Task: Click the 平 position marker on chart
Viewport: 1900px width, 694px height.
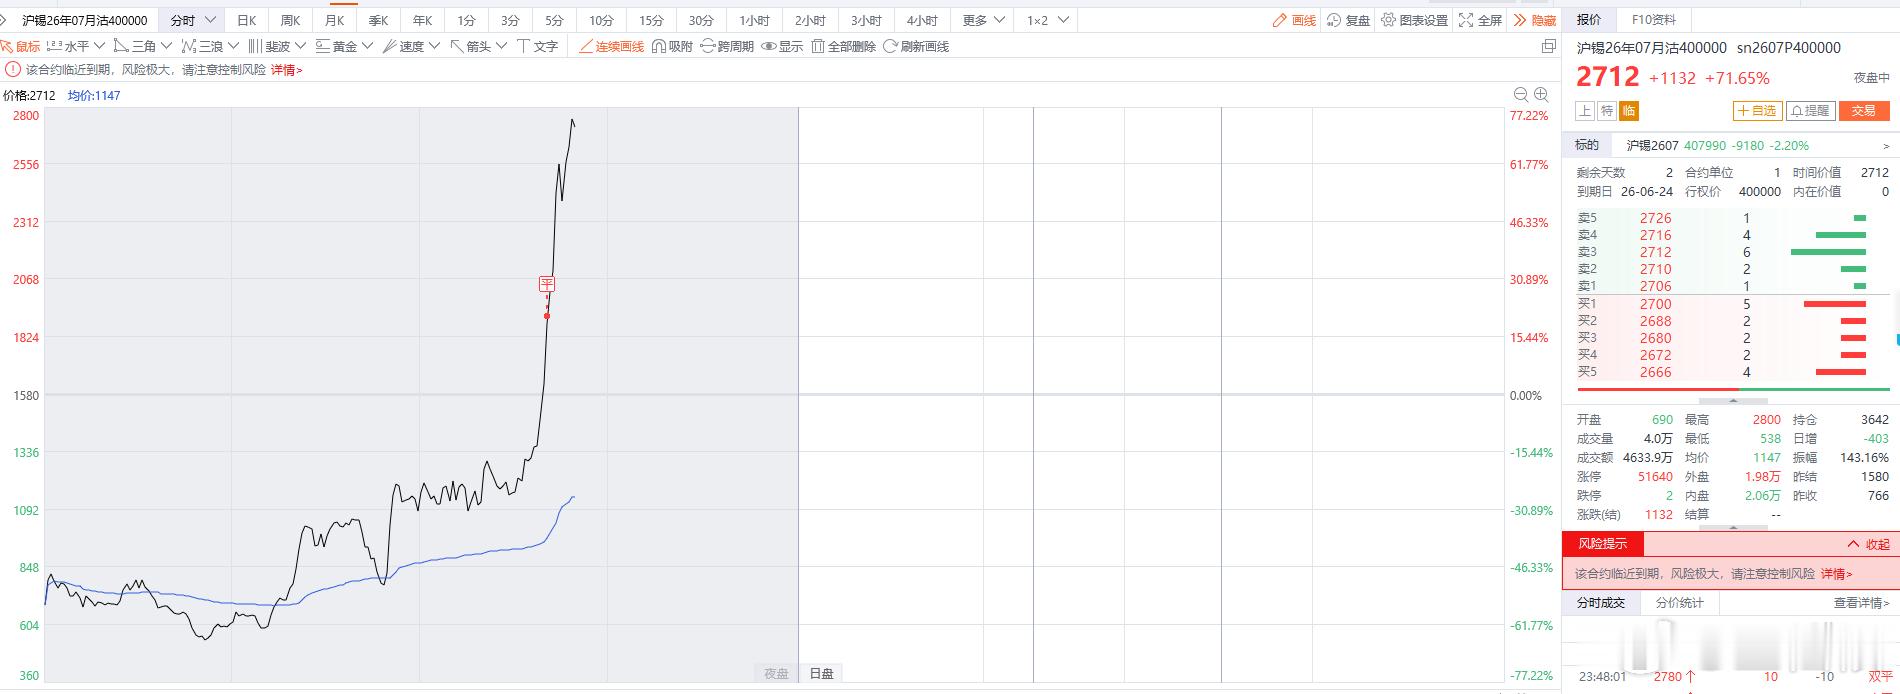Action: 546,284
